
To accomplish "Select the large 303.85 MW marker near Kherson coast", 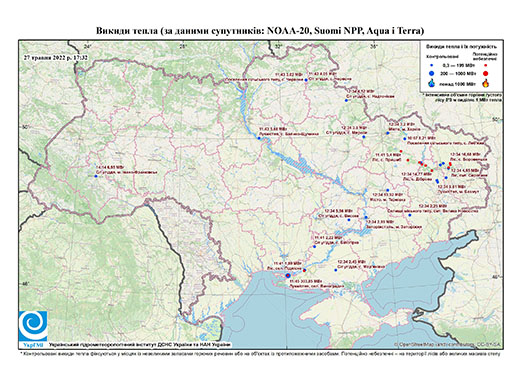I will pyautogui.click(x=288, y=276).
